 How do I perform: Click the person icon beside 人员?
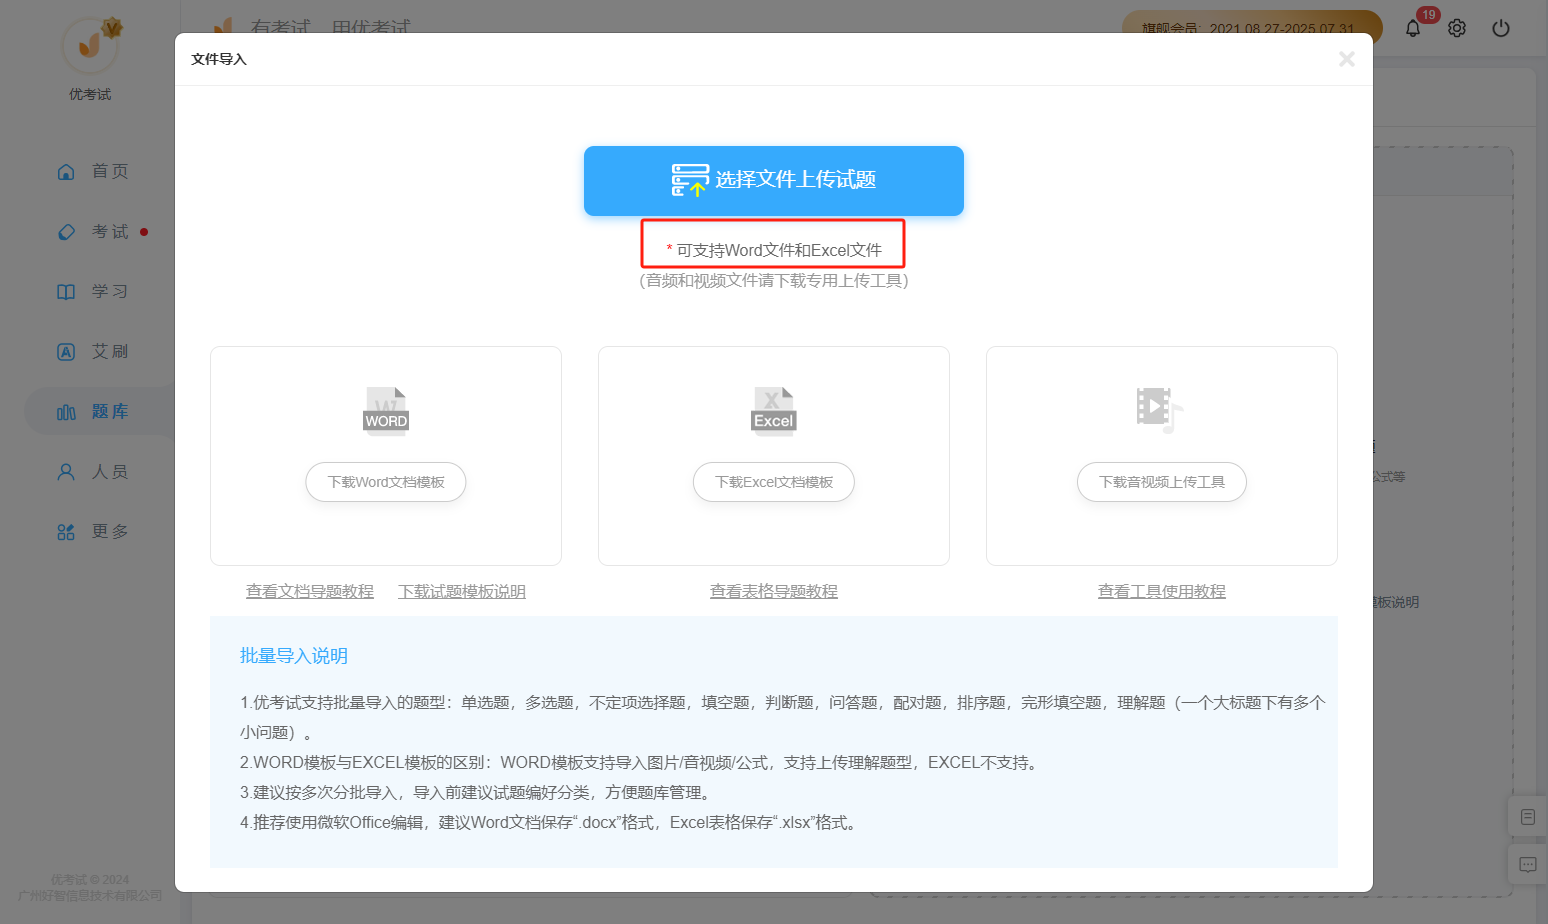coord(66,472)
